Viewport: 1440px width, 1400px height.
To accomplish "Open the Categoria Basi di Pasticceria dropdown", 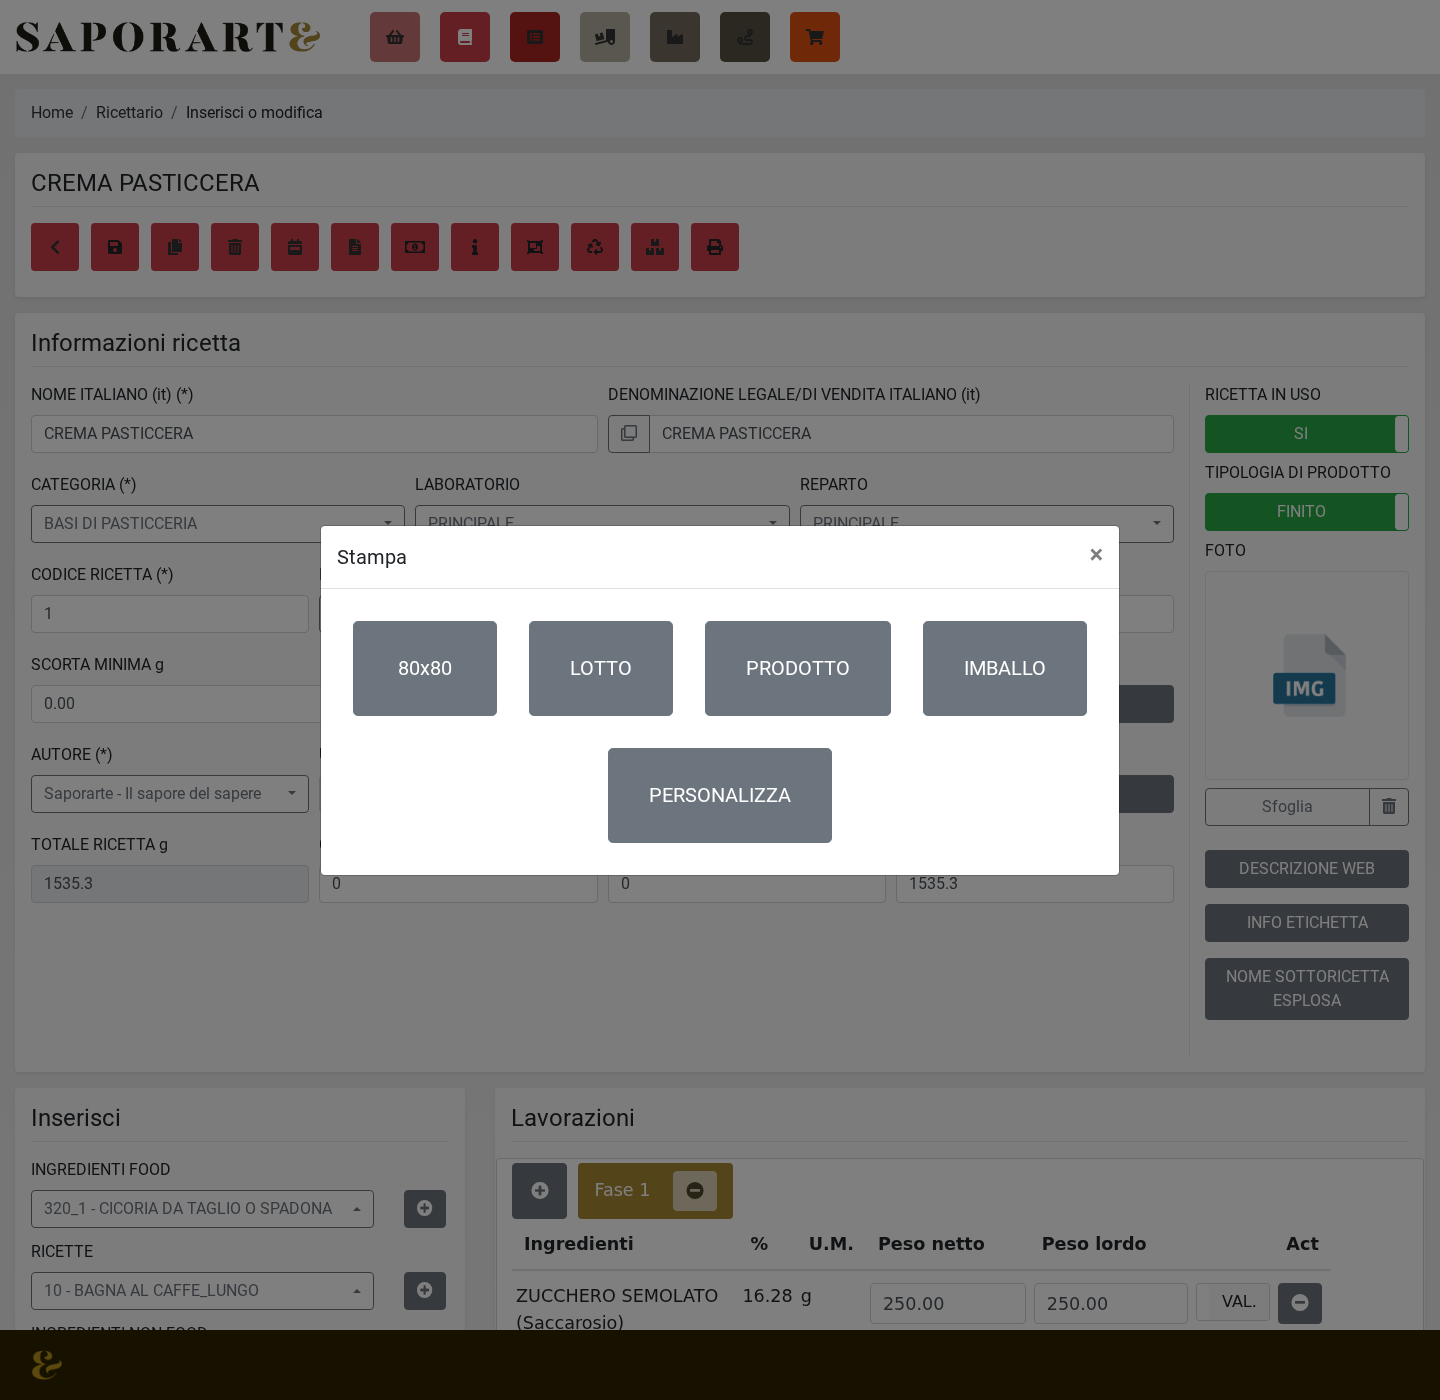I will (x=218, y=524).
